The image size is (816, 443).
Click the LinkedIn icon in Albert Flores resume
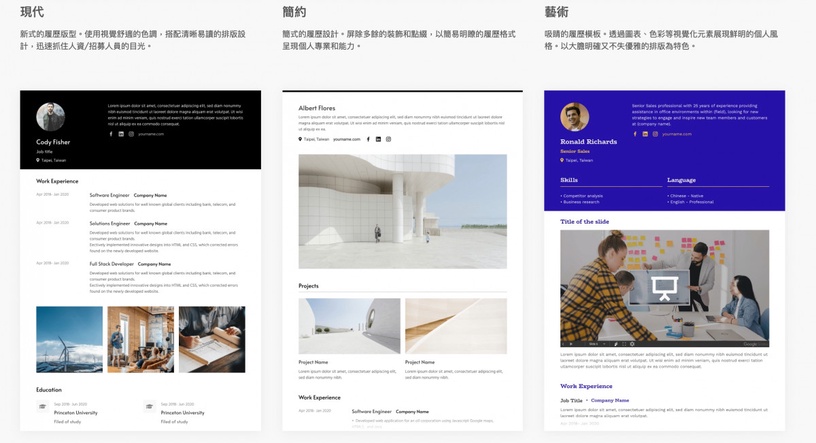point(378,139)
